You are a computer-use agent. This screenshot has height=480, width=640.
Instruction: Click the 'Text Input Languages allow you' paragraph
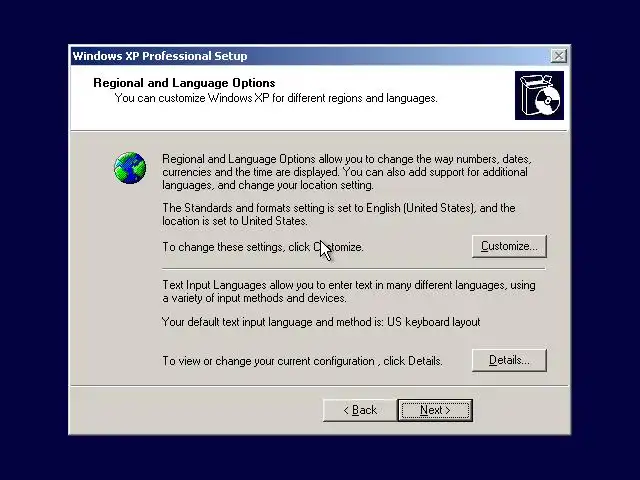point(349,291)
